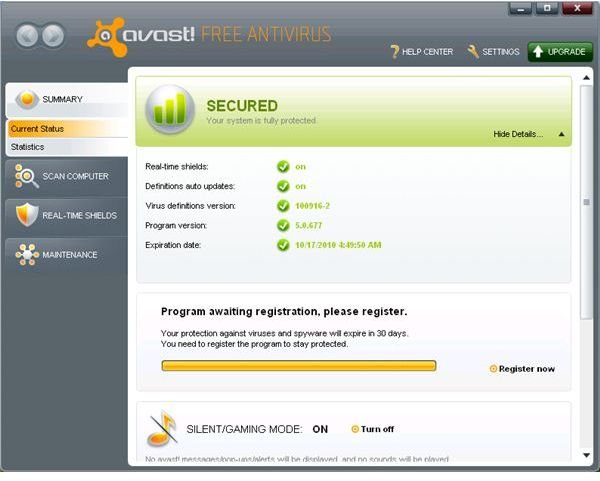Open Settings via the wrench icon
600x481 pixels.
point(473,51)
